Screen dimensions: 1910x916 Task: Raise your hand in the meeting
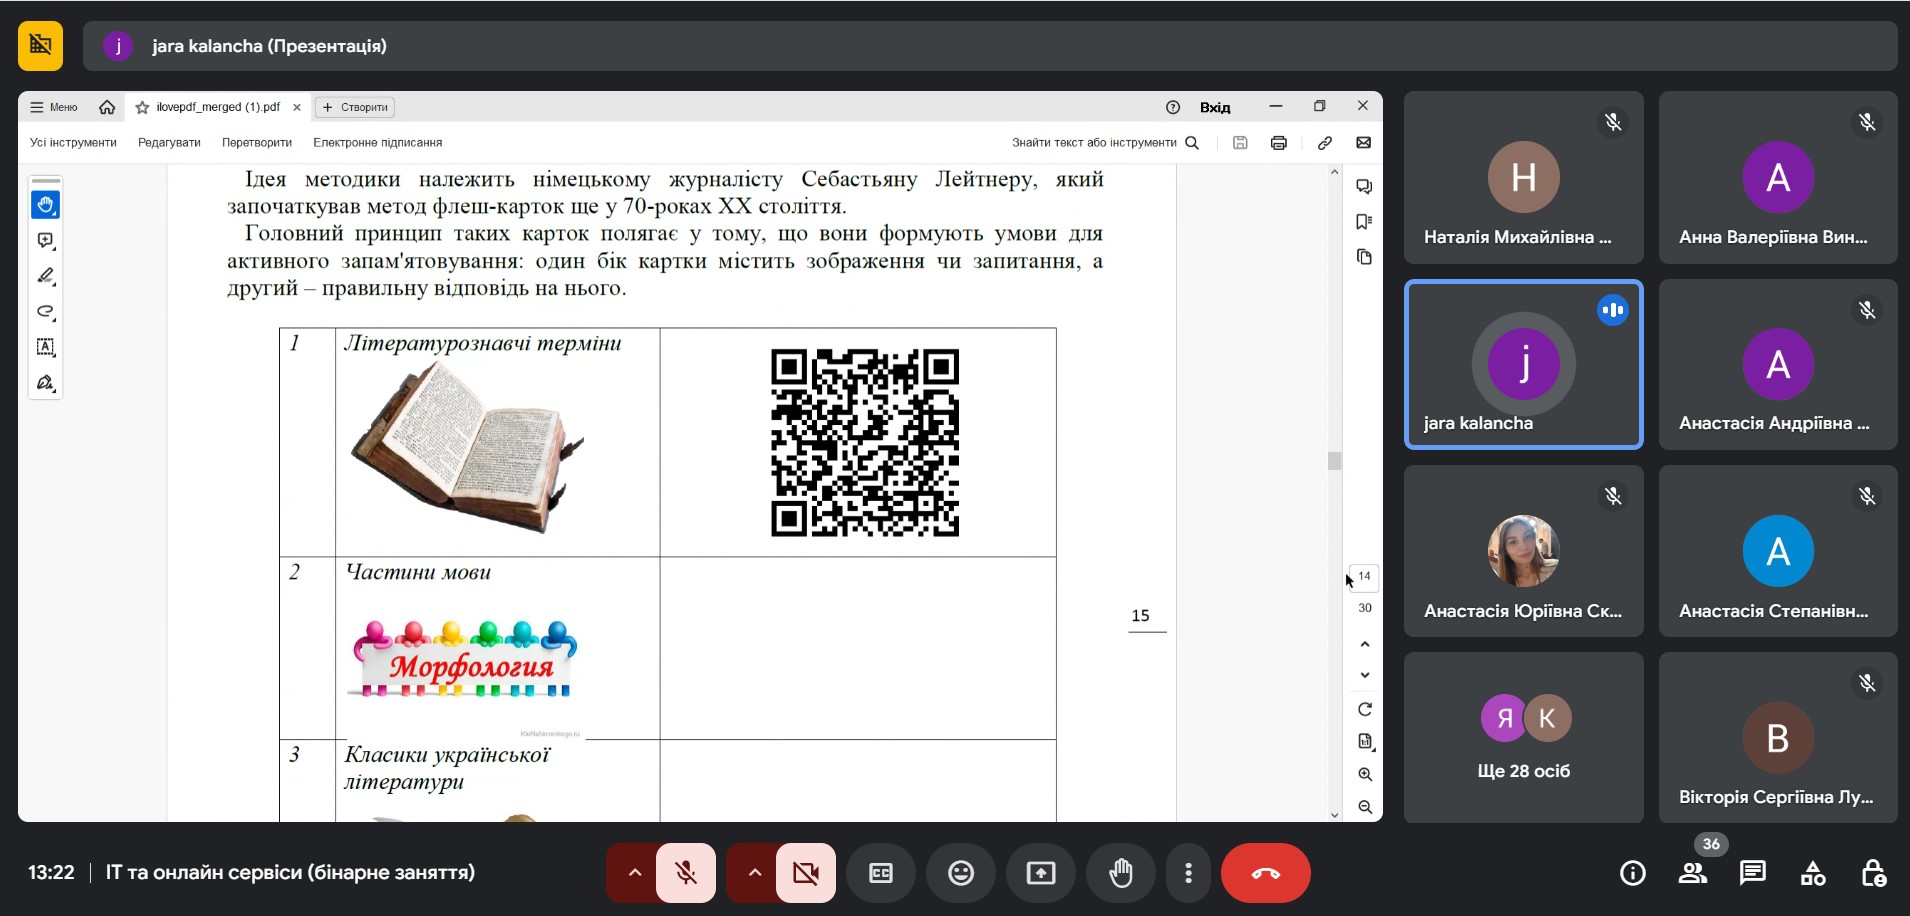tap(1121, 873)
